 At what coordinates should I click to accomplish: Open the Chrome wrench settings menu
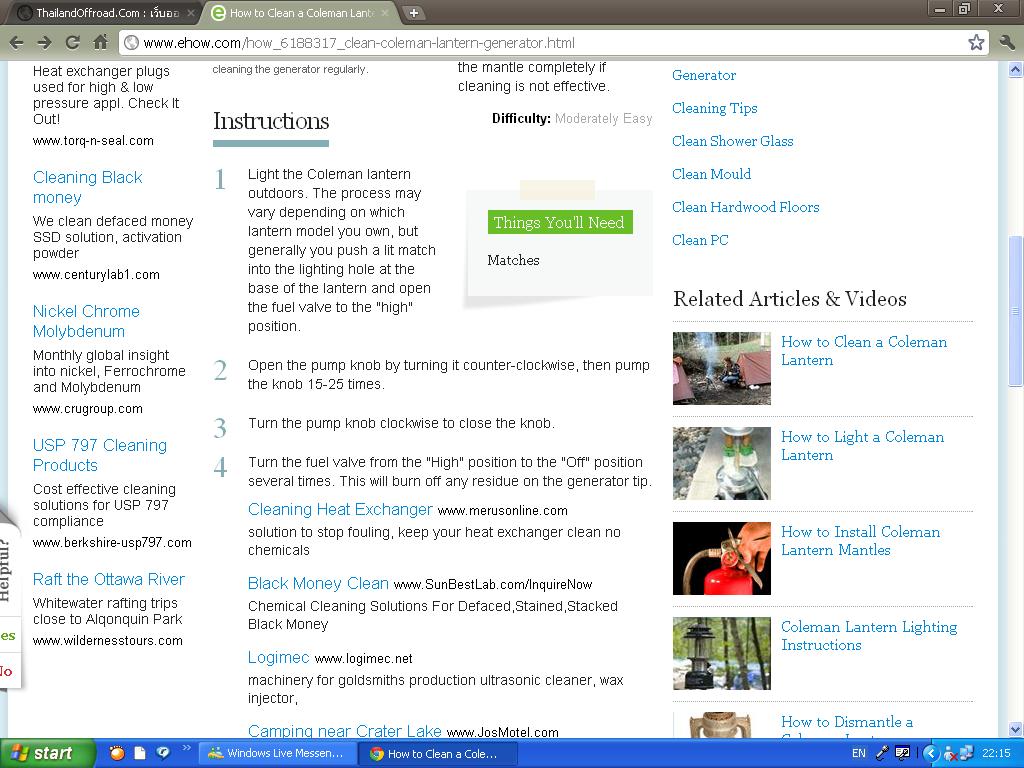point(1006,42)
